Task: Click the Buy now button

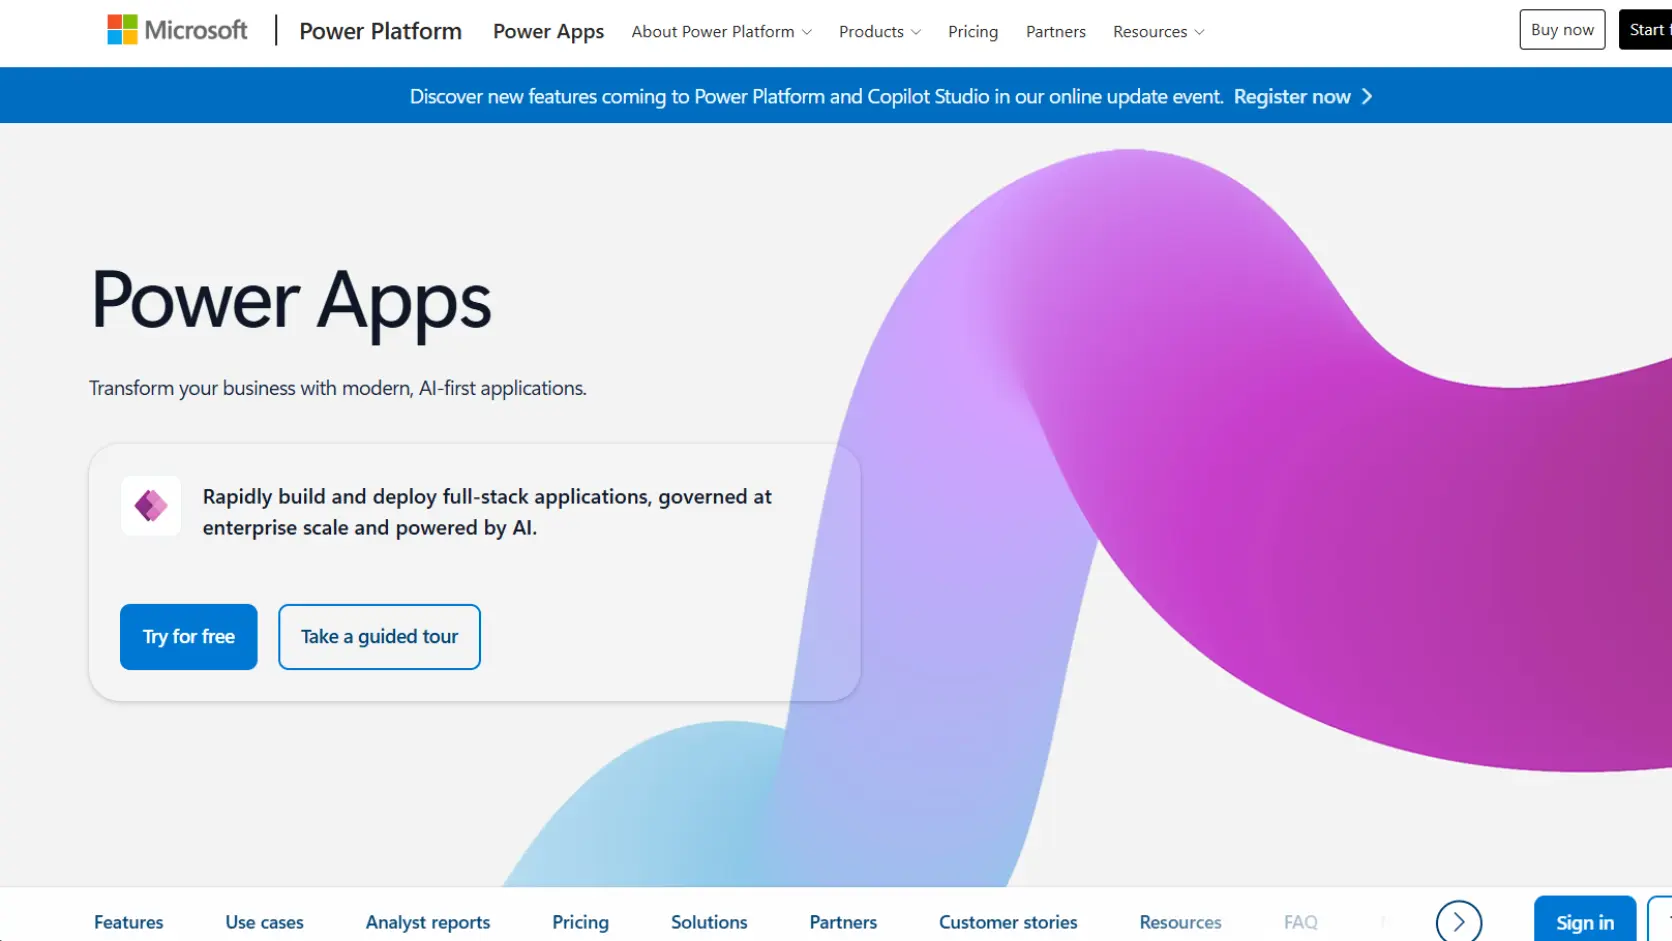Action: pyautogui.click(x=1562, y=30)
